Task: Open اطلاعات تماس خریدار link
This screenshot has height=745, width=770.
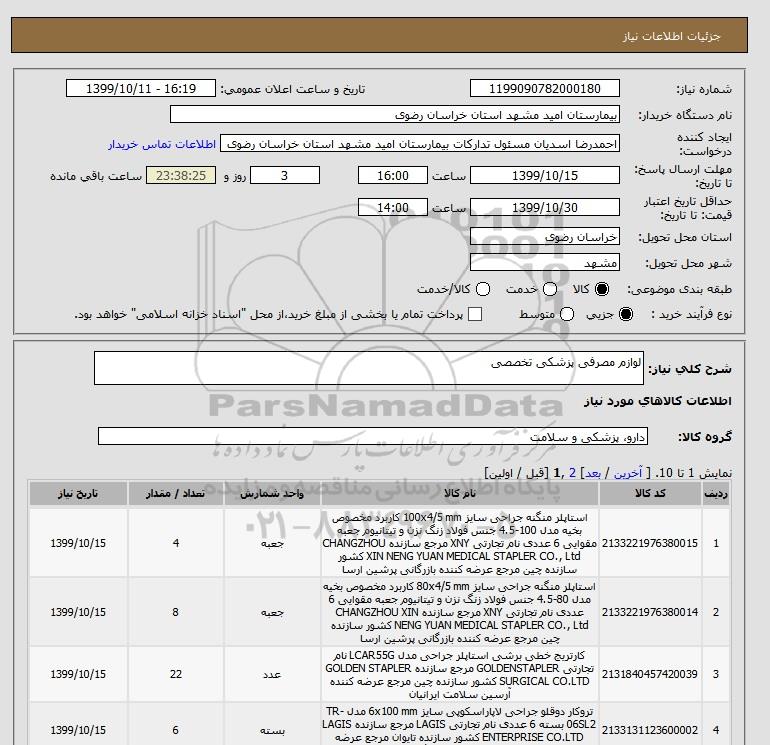Action: 162,145
